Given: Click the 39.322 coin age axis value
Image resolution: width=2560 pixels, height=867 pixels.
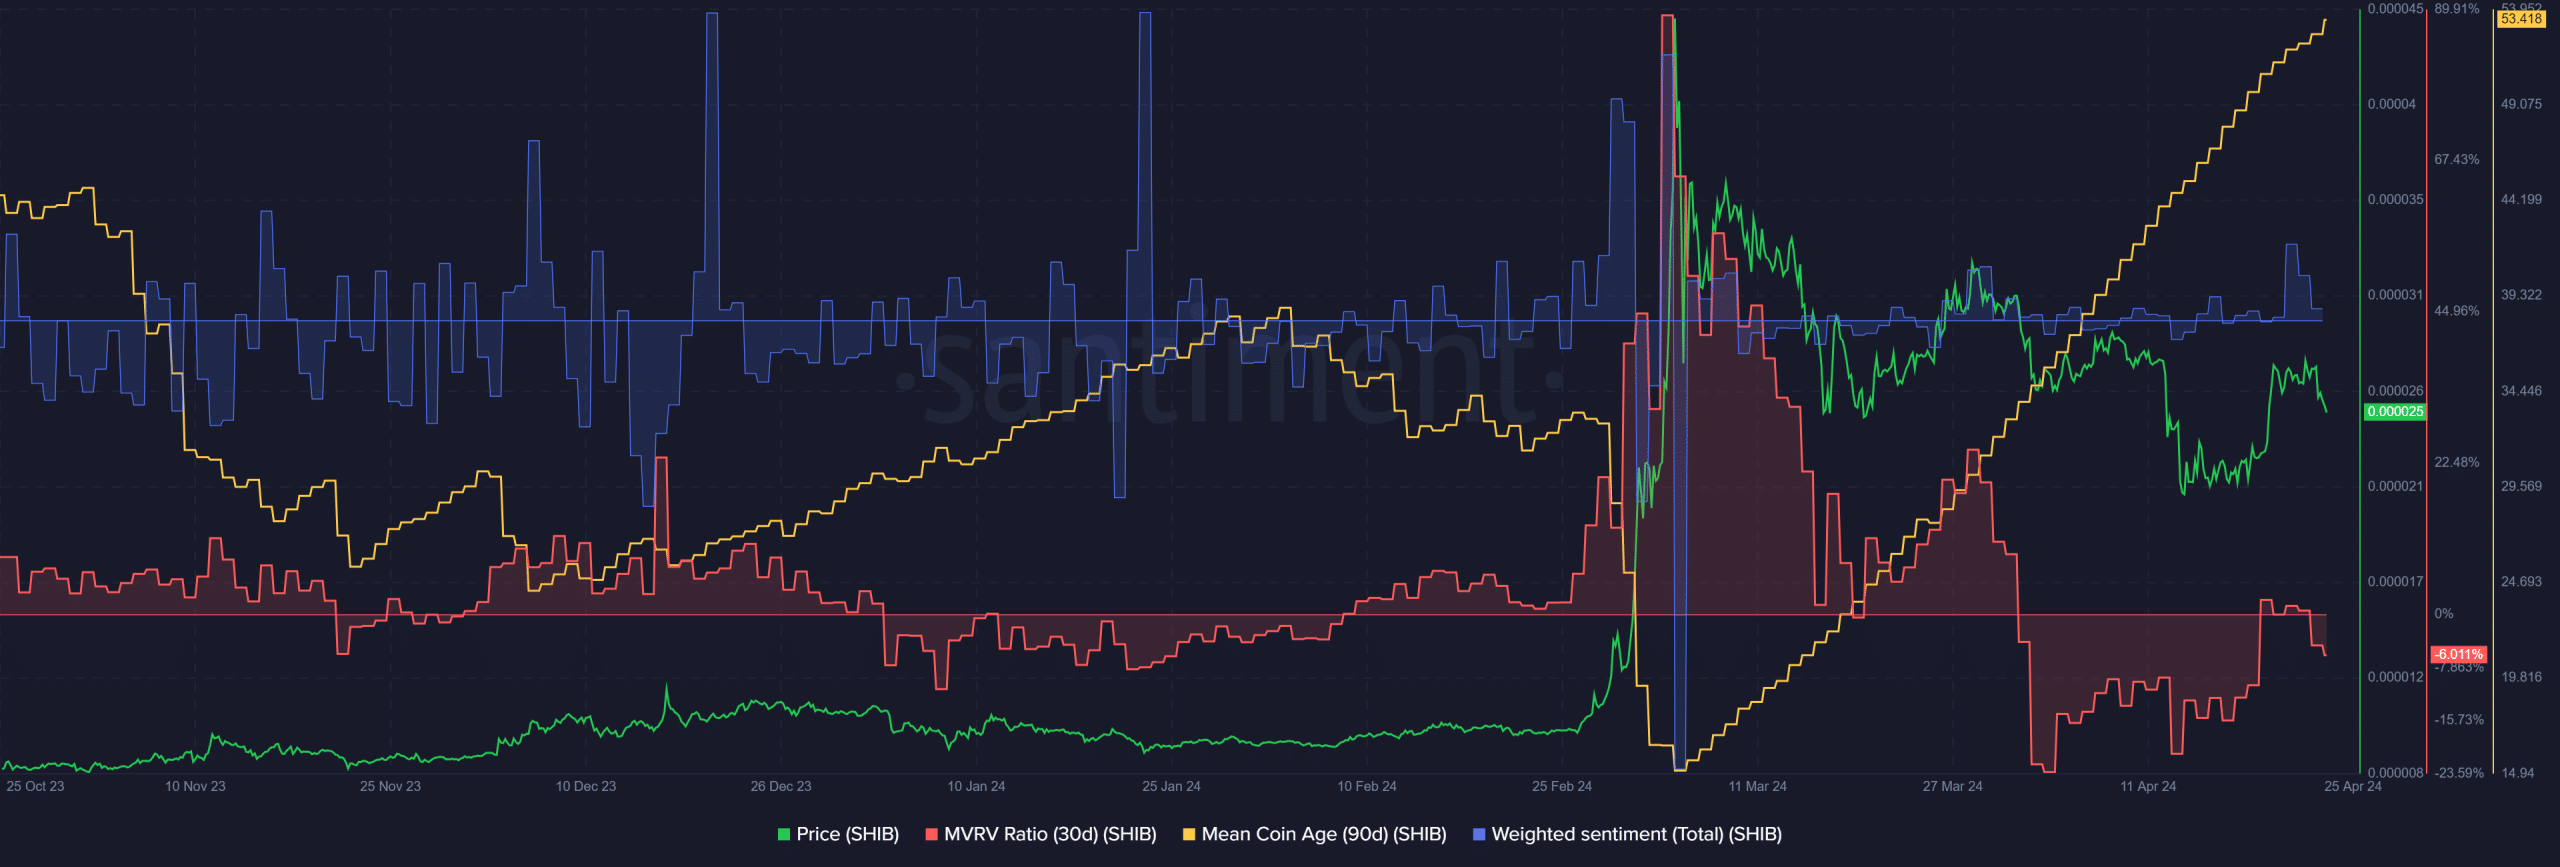Looking at the screenshot, I should pos(2521,295).
